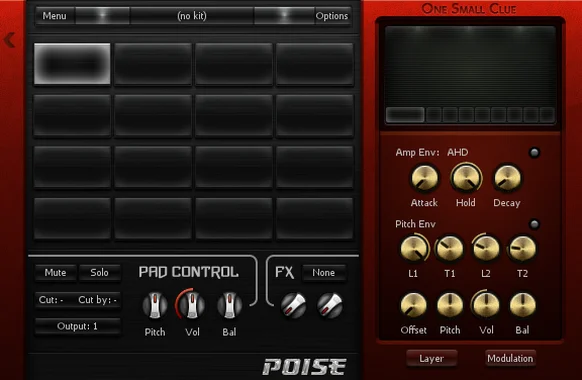
Task: Open the Options menu
Action: [x=332, y=16]
